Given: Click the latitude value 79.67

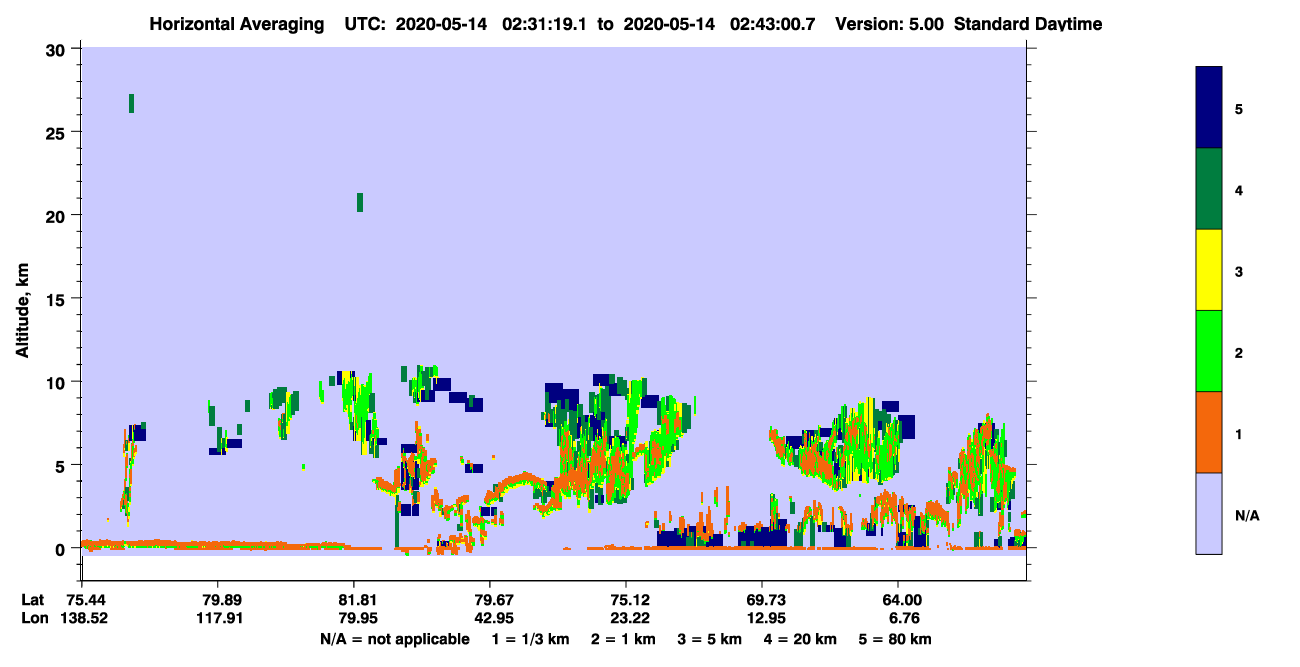Looking at the screenshot, I should pos(494,599).
